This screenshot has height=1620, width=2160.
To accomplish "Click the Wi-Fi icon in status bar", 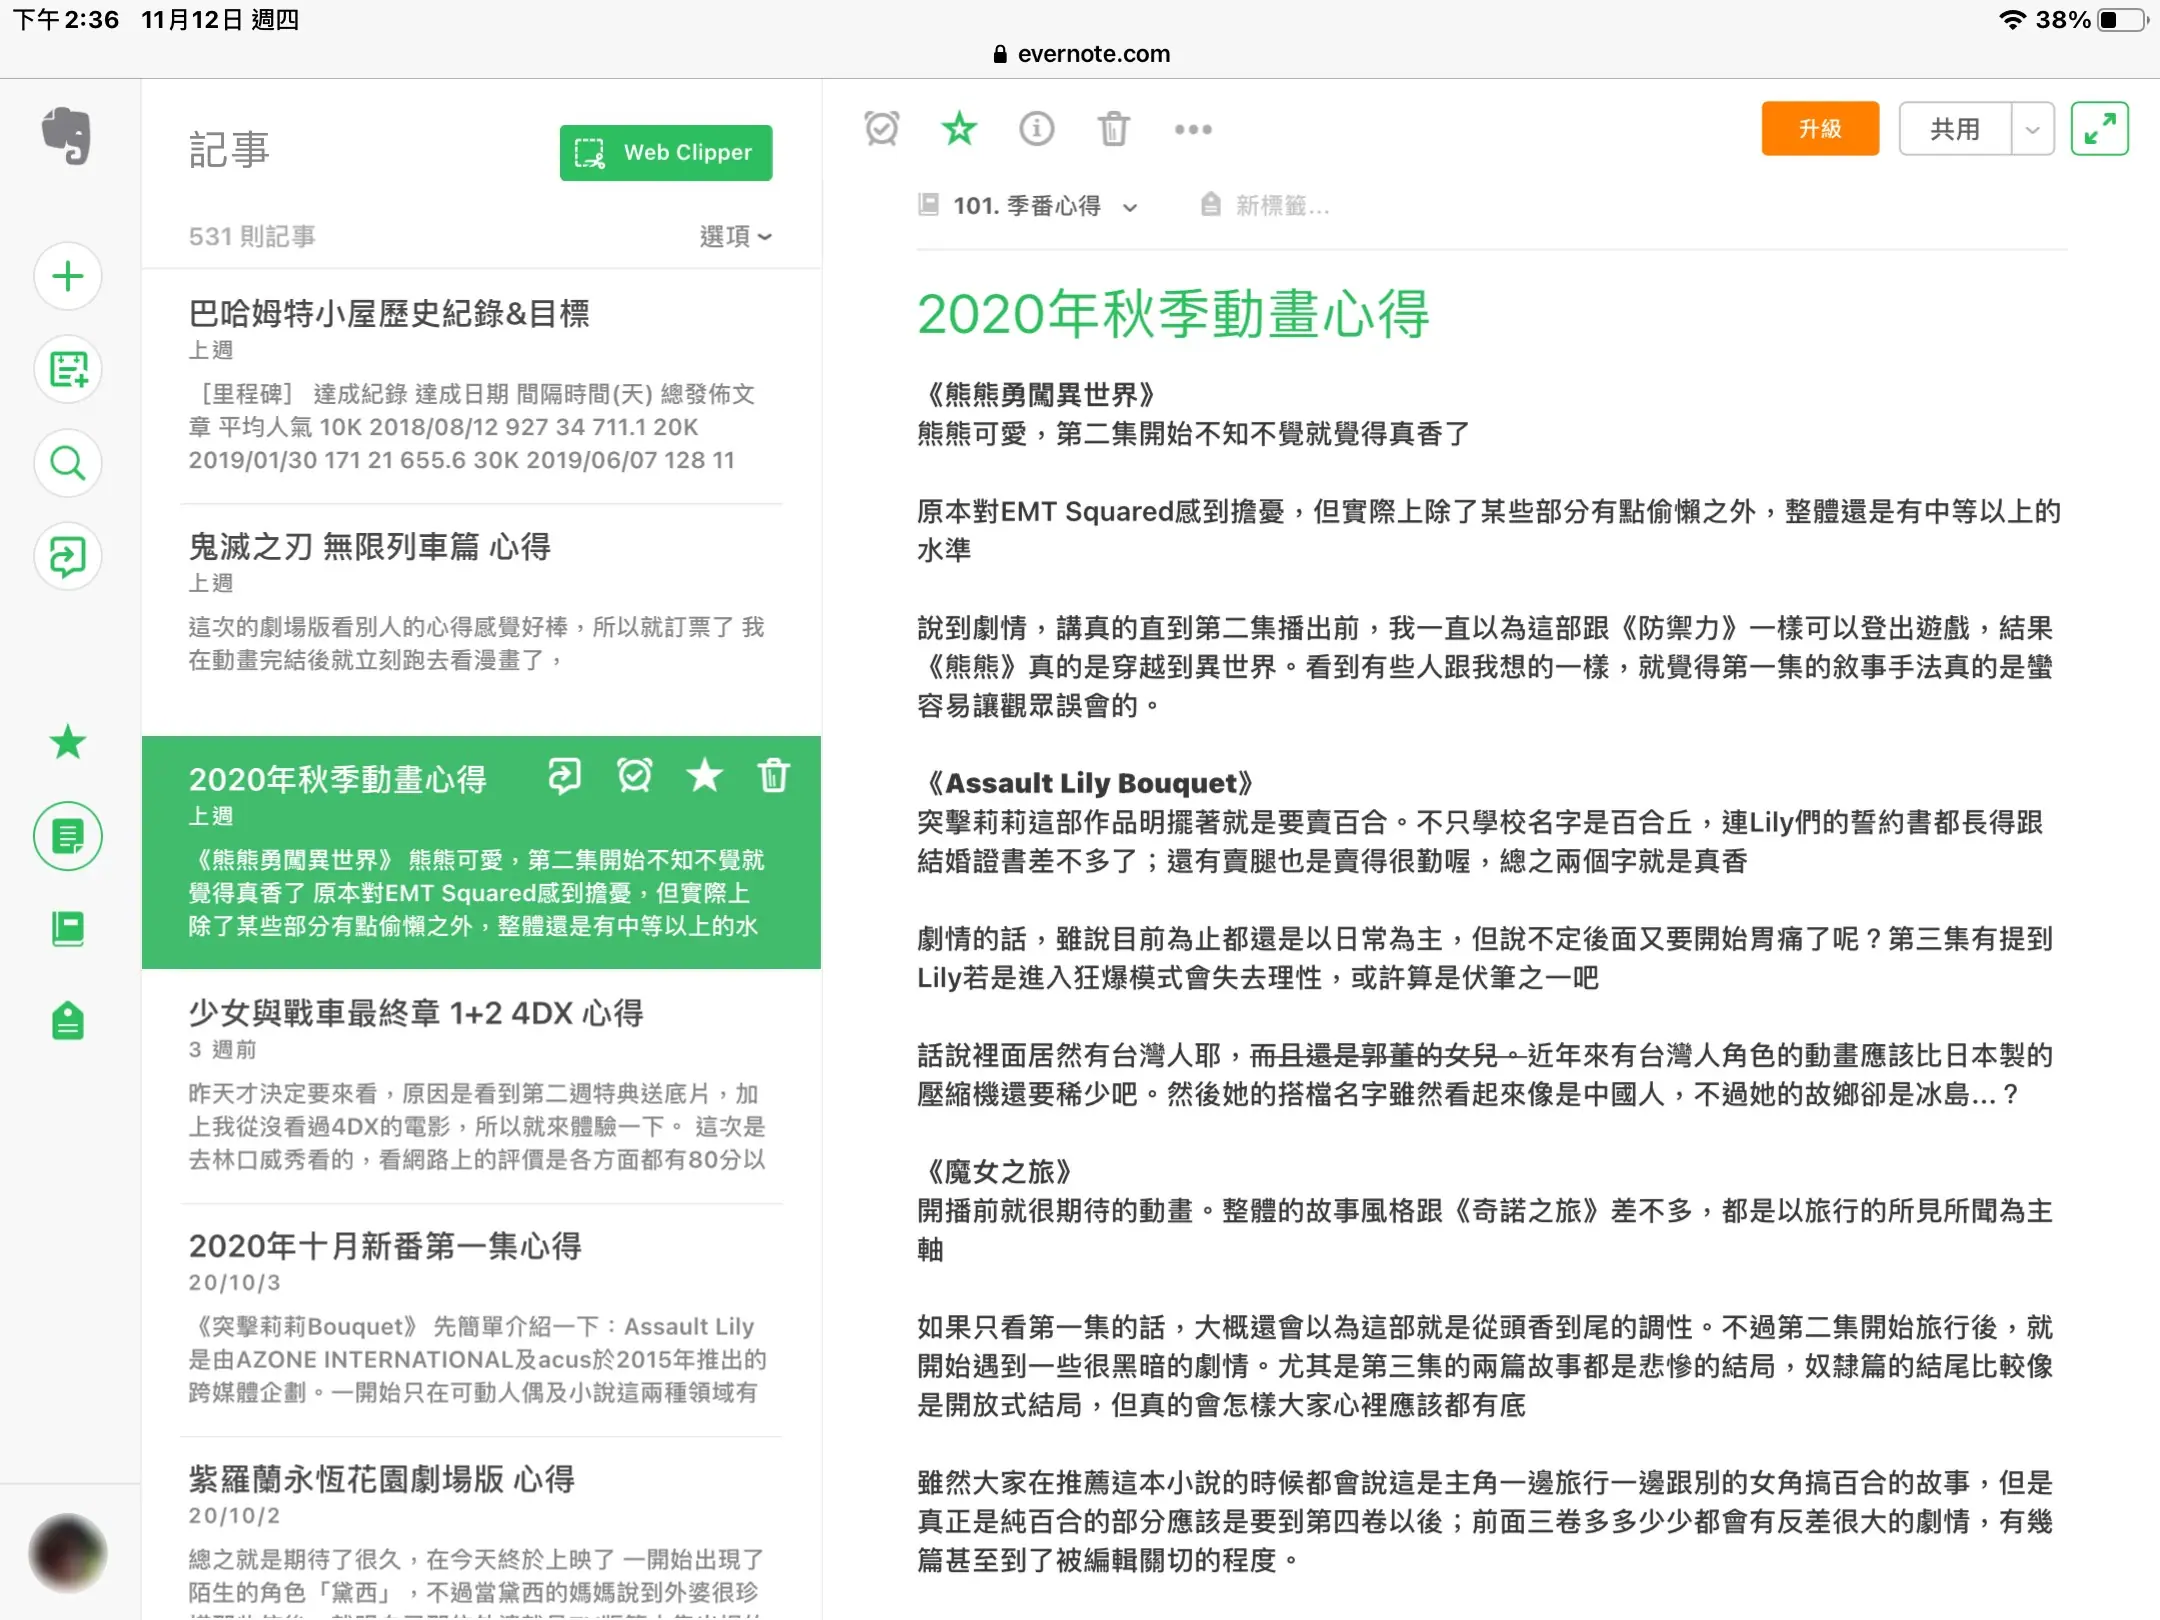I will [x=2012, y=20].
